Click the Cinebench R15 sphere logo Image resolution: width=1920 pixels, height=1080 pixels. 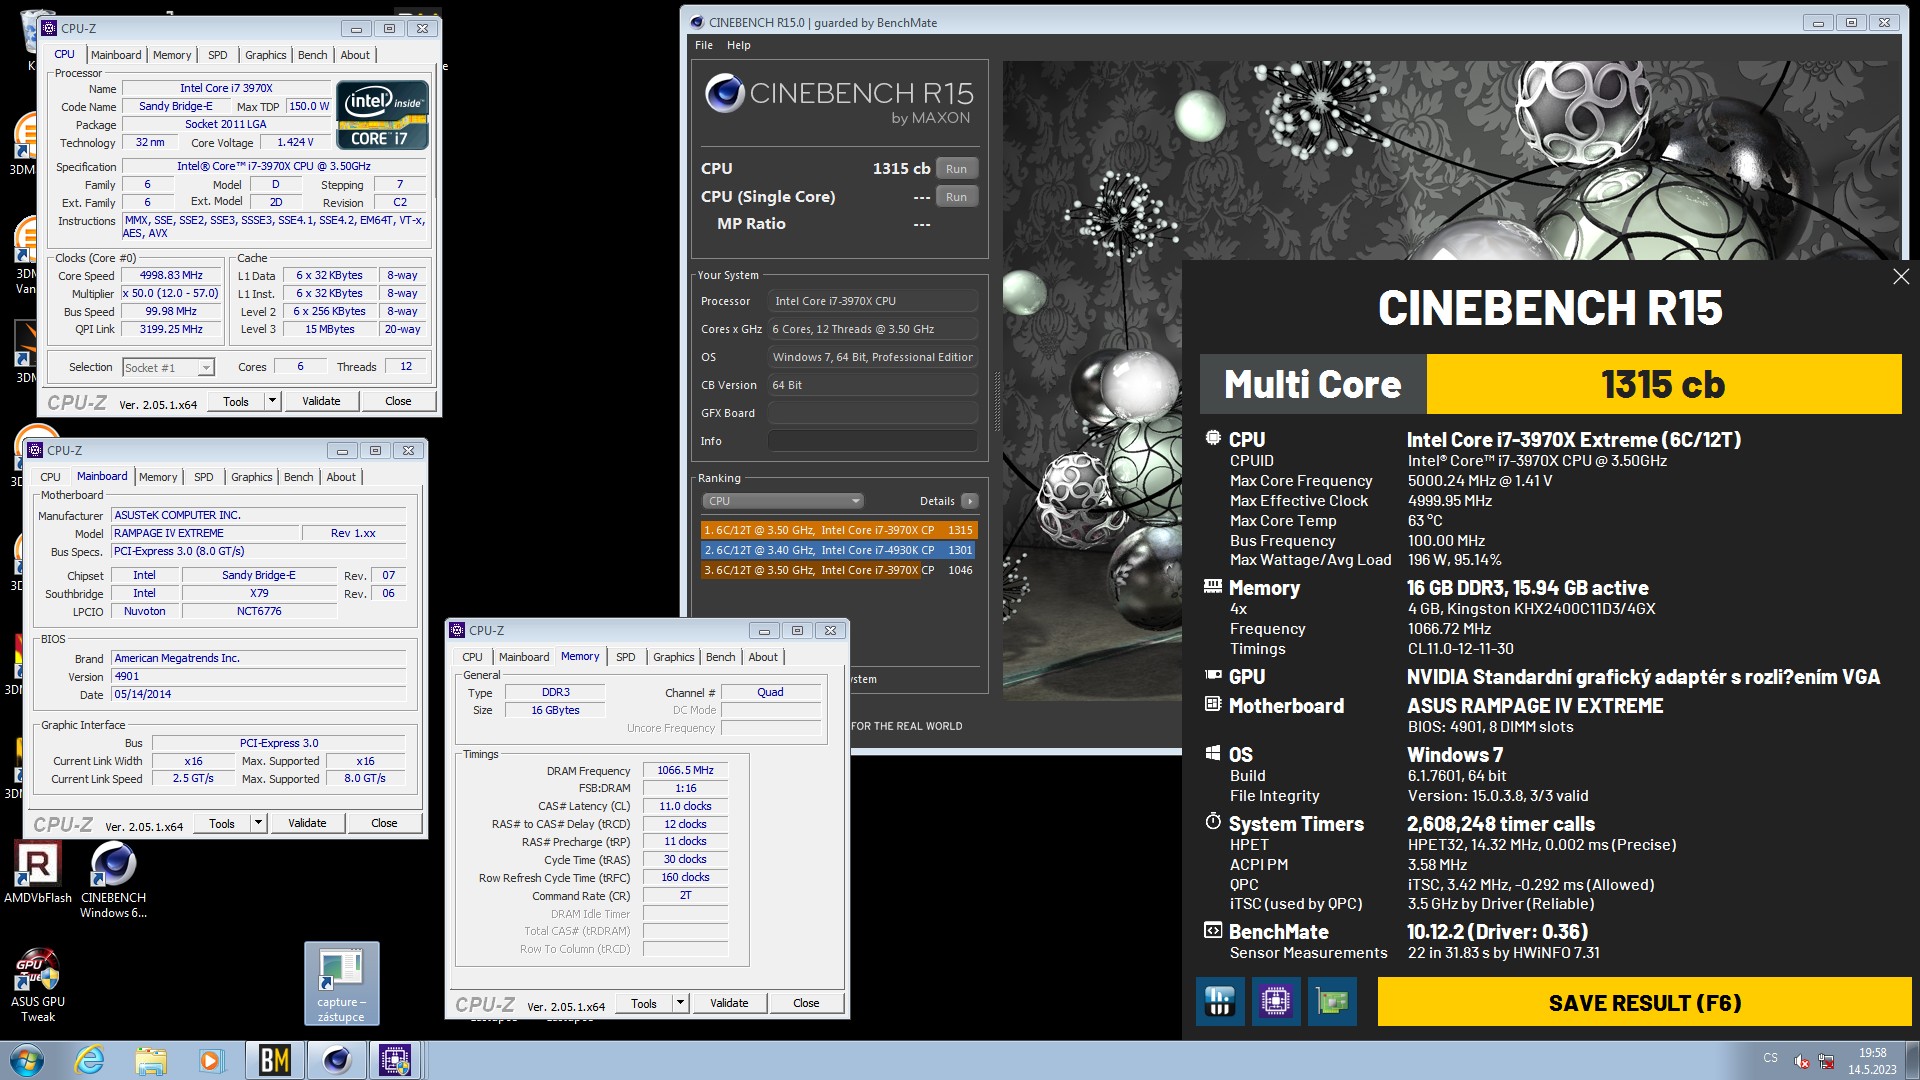(724, 93)
